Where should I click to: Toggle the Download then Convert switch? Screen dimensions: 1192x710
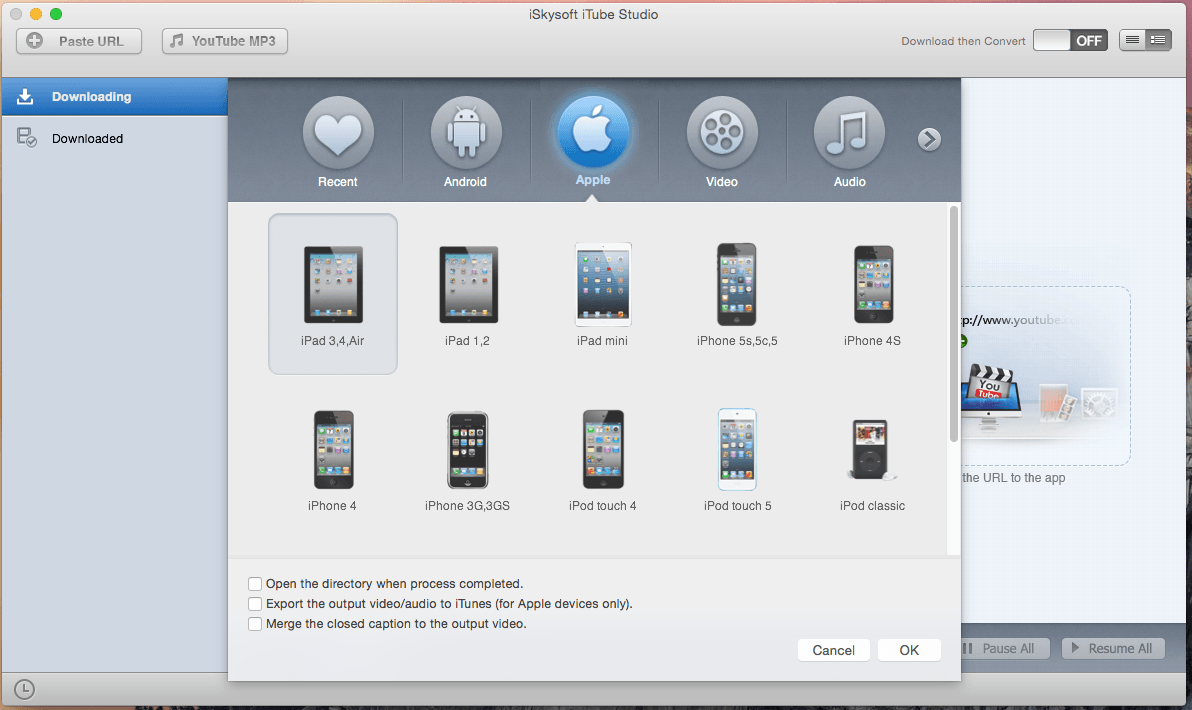pyautogui.click(x=1070, y=40)
